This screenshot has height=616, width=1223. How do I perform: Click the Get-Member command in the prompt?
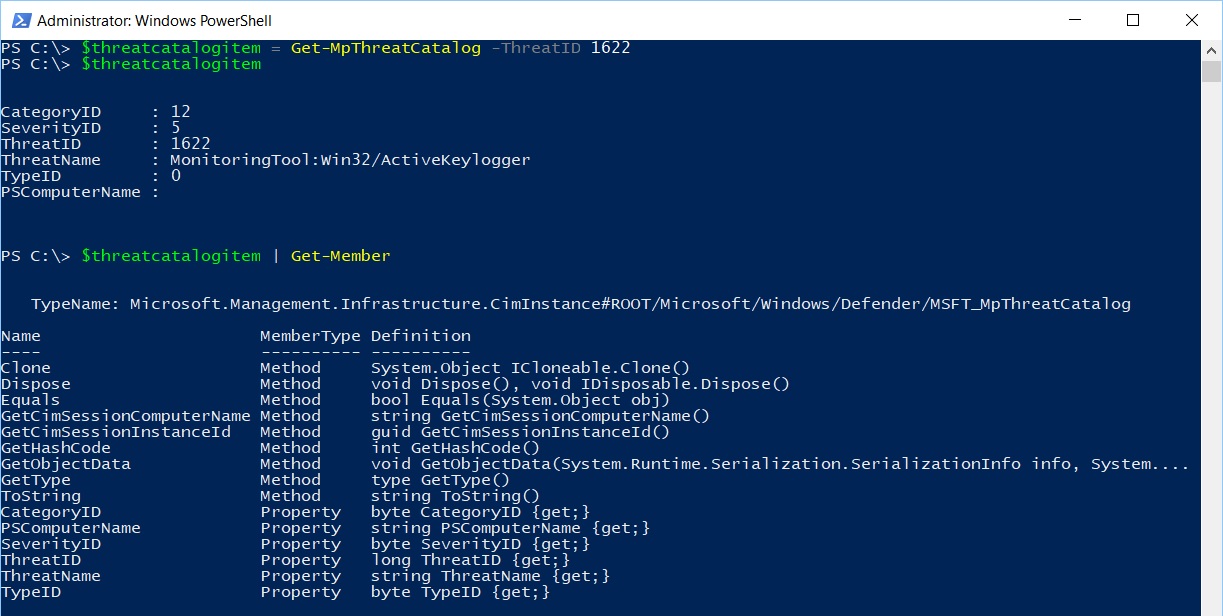341,256
